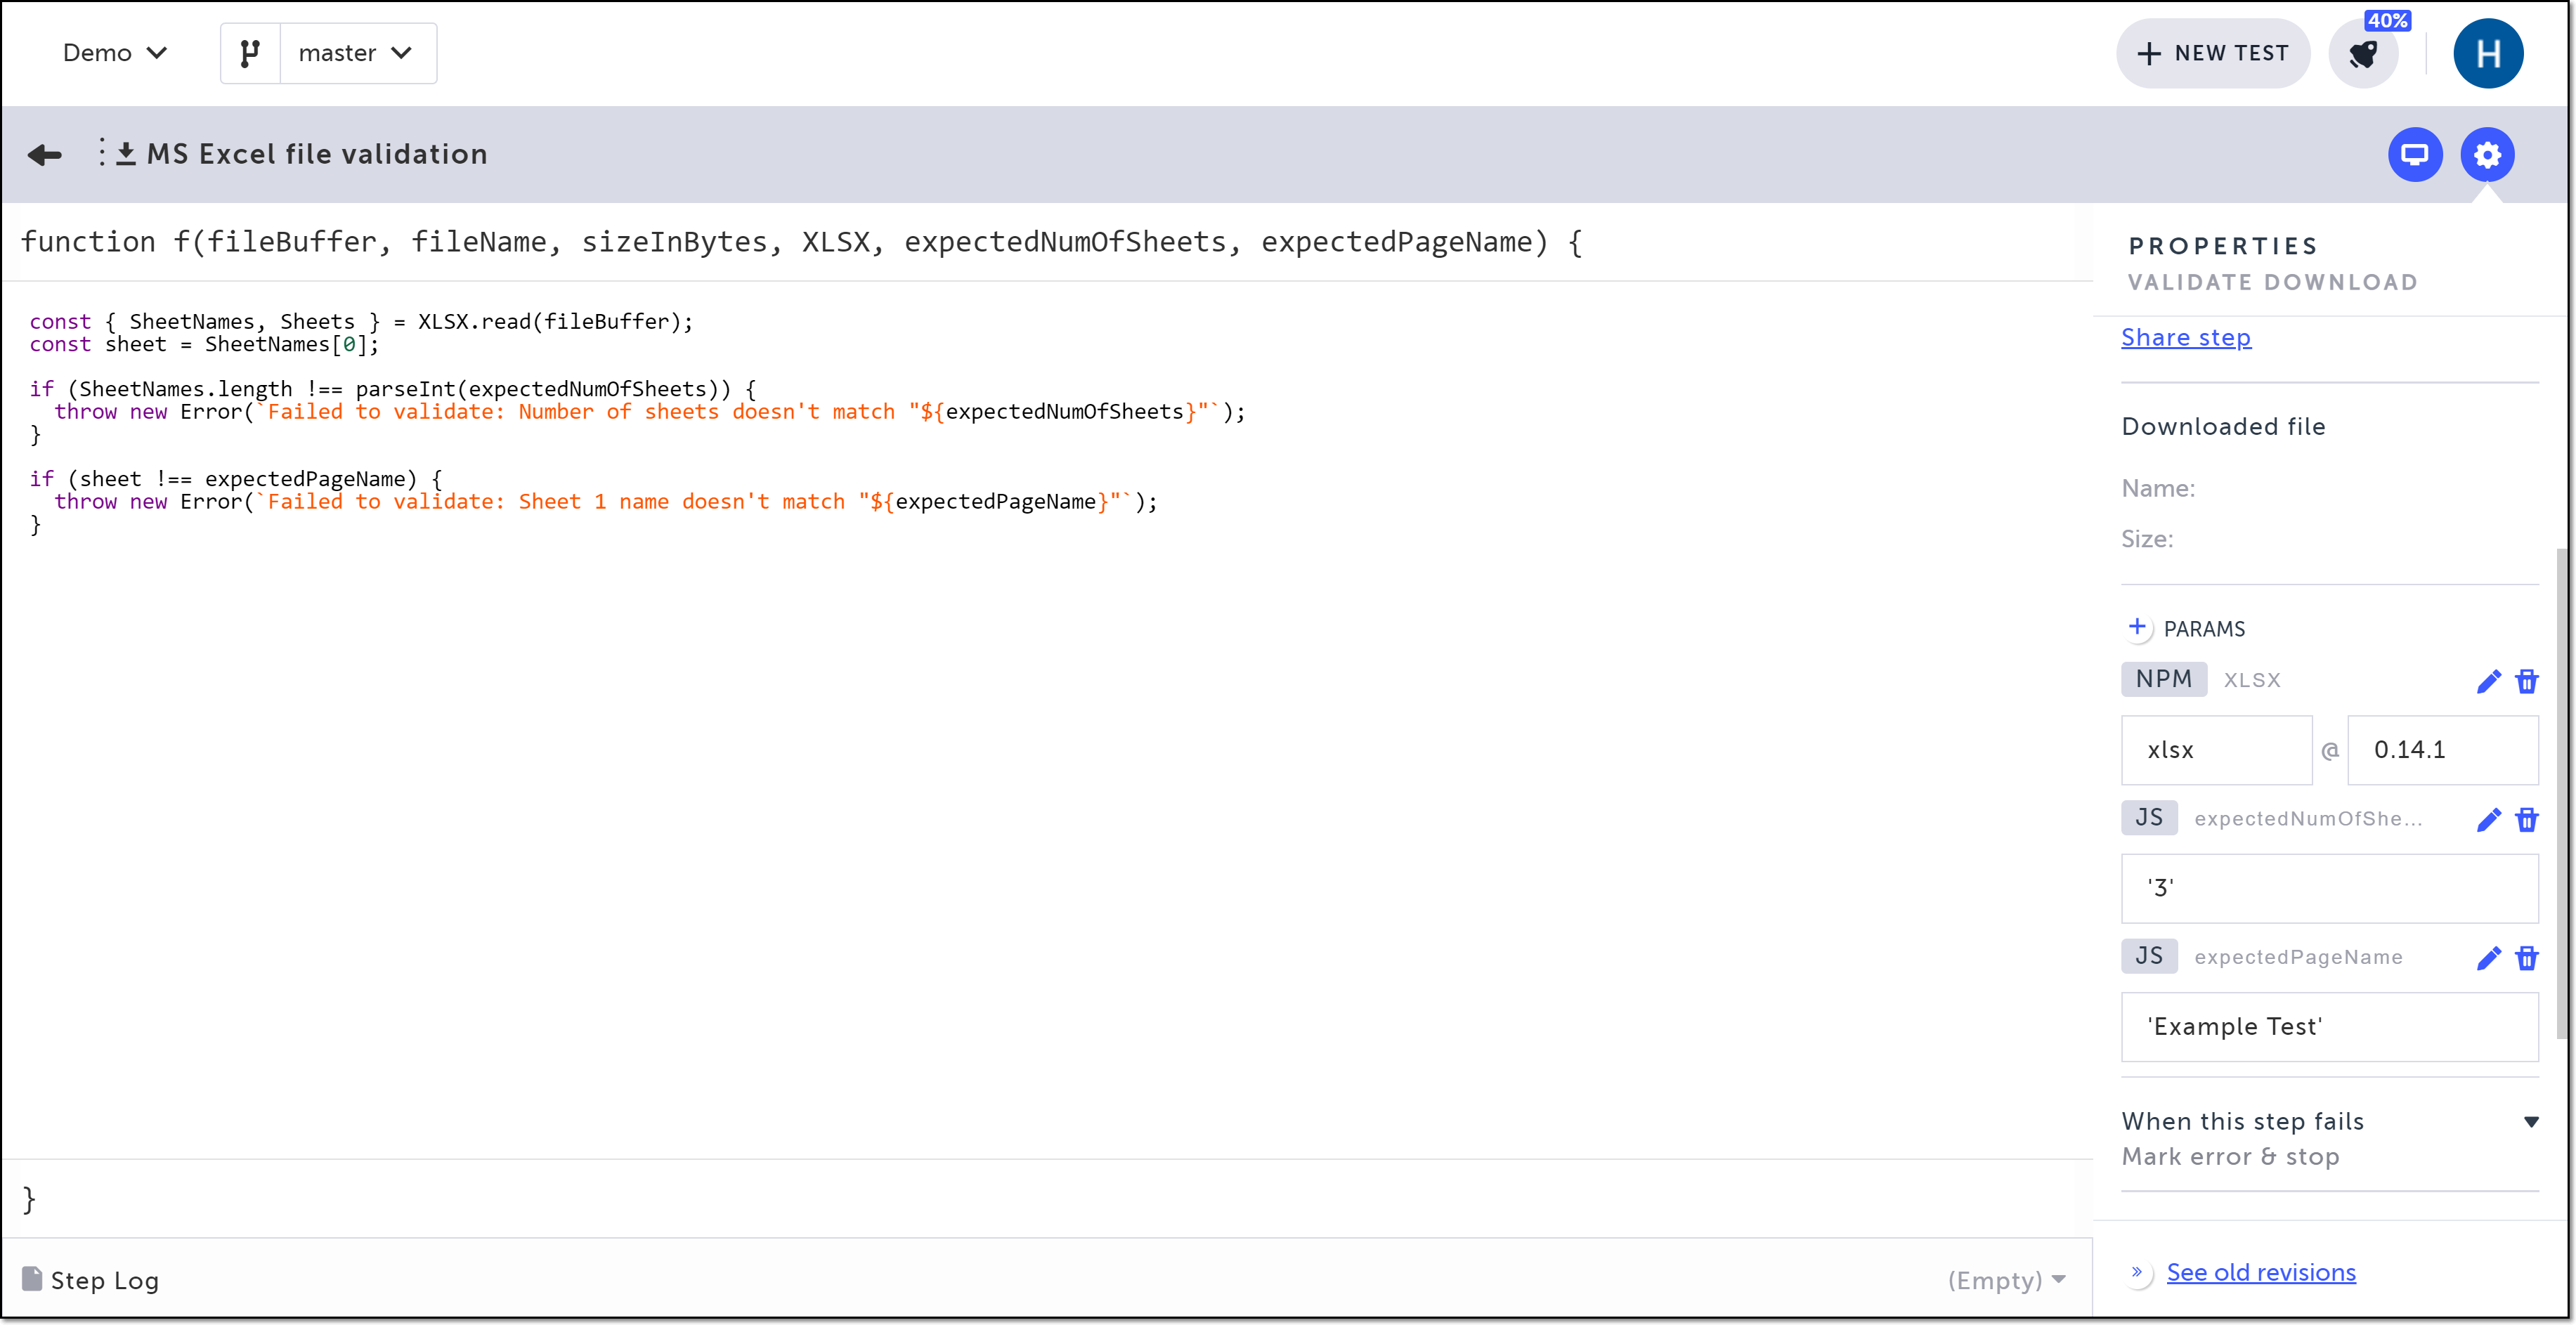
Task: Delete the XLSX NPM param
Action: pos(2527,681)
